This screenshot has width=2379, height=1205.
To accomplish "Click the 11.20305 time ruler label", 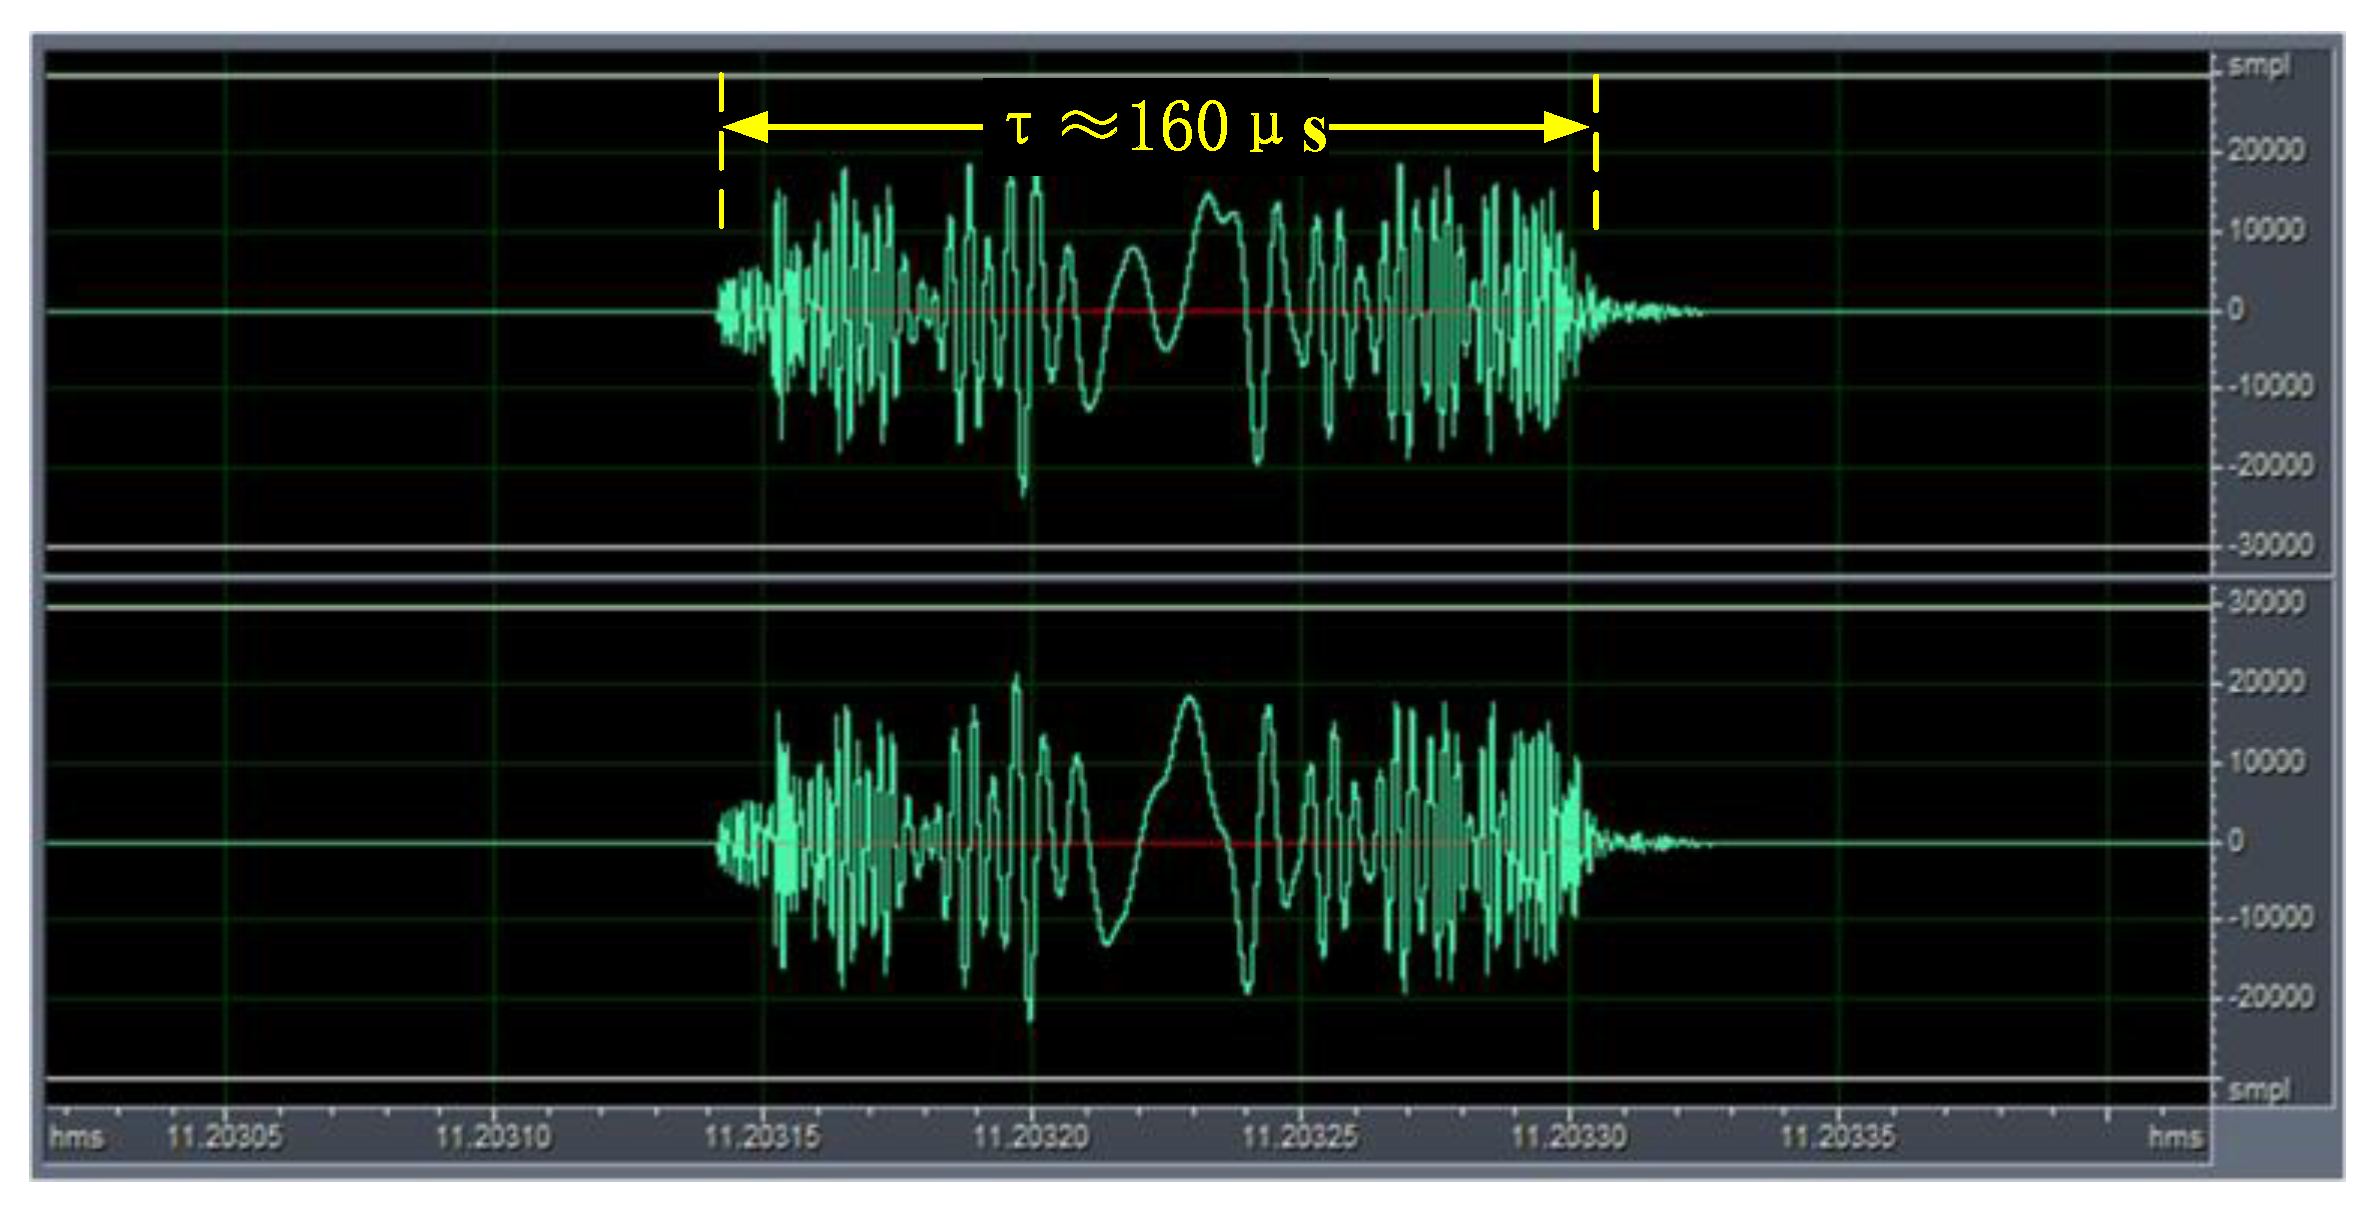I will [x=225, y=1136].
